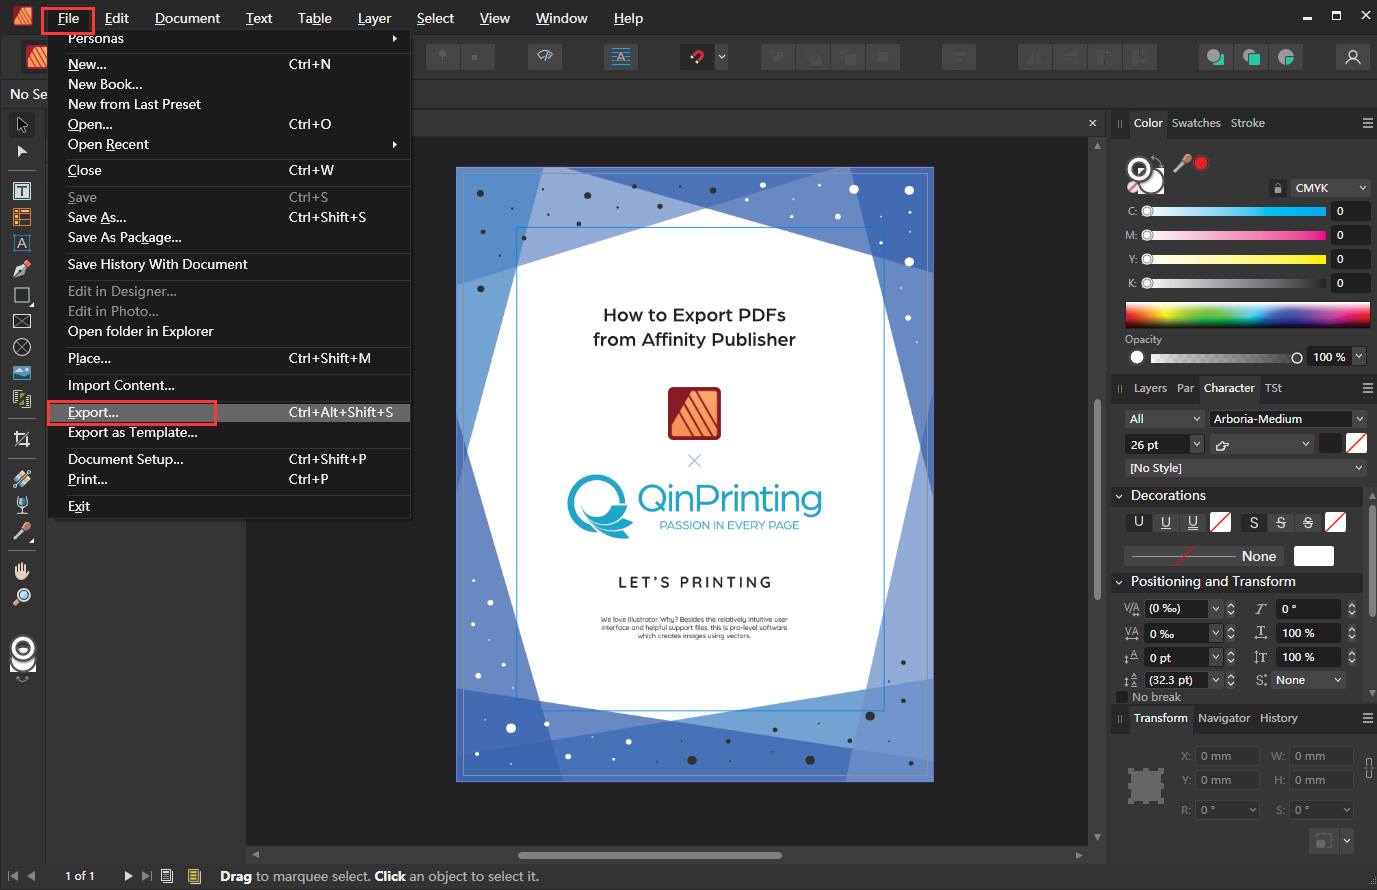The width and height of the screenshot is (1377, 890).
Task: Click the X position input field
Action: tap(1226, 756)
